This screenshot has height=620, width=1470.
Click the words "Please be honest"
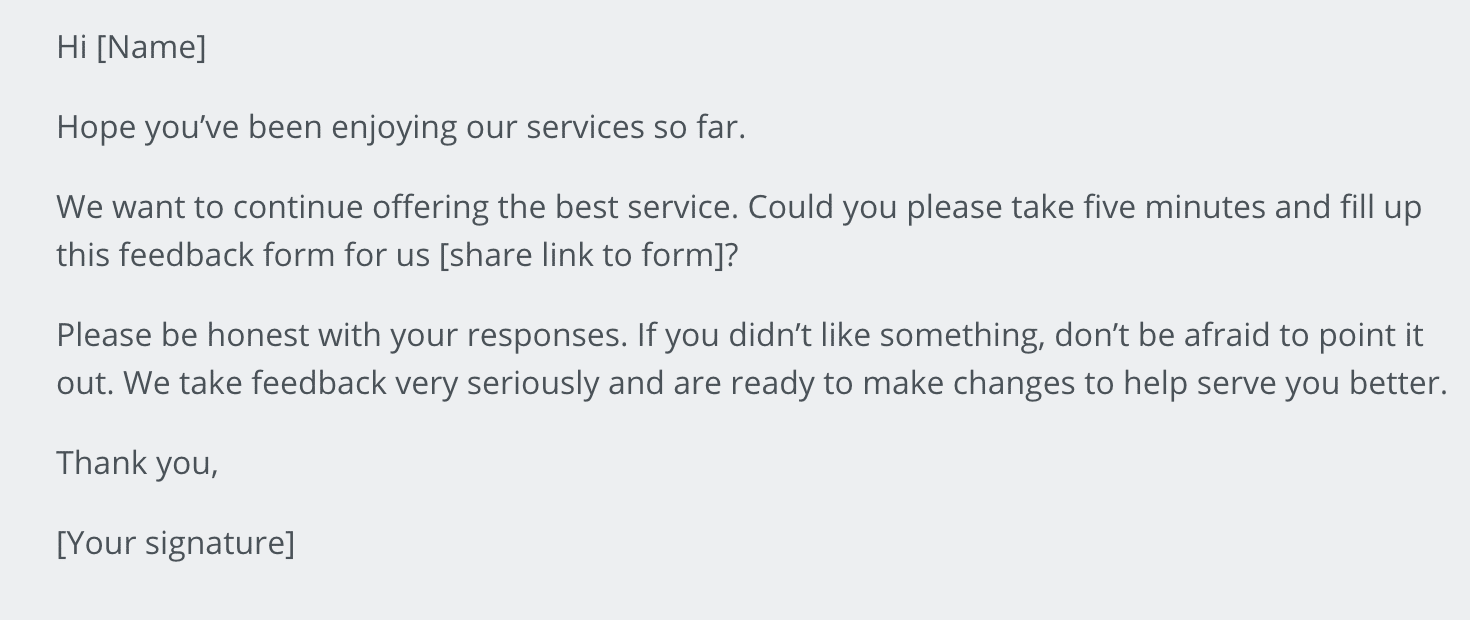click(x=183, y=335)
